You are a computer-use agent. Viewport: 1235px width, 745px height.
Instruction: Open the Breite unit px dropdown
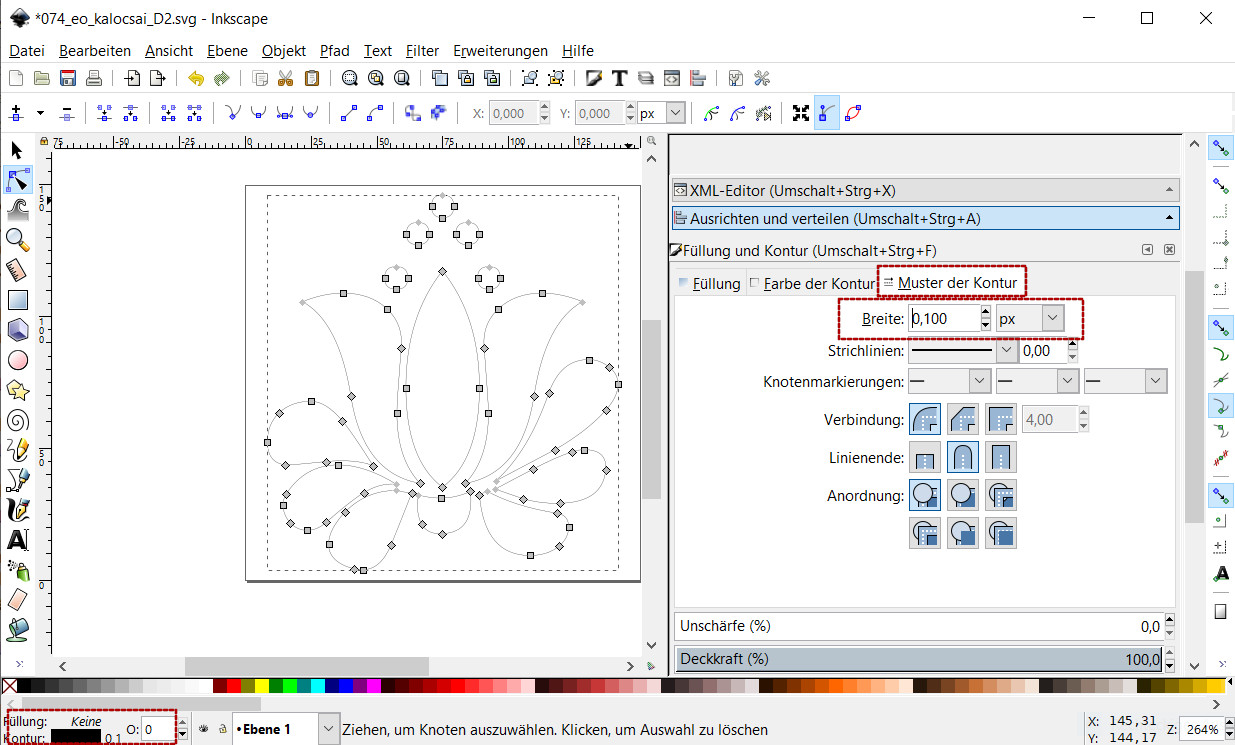click(x=1053, y=318)
